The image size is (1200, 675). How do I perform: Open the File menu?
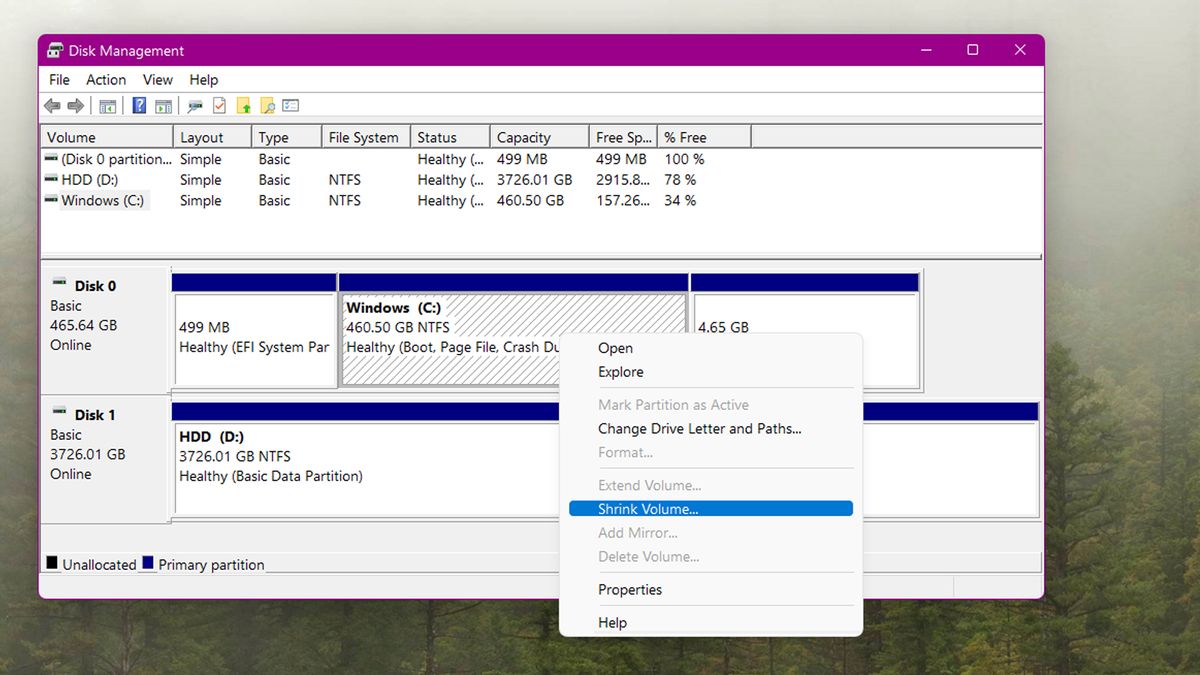59,80
